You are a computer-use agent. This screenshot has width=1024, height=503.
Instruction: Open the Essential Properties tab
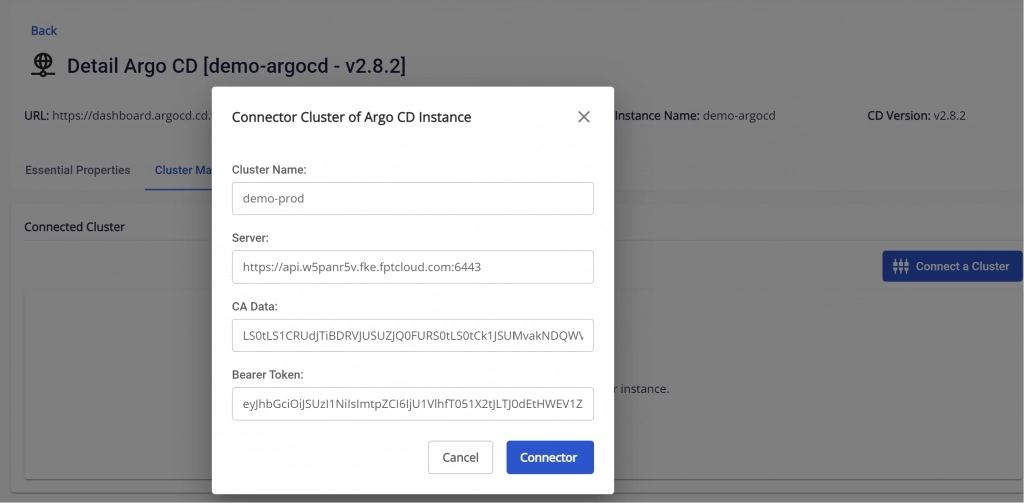[78, 170]
